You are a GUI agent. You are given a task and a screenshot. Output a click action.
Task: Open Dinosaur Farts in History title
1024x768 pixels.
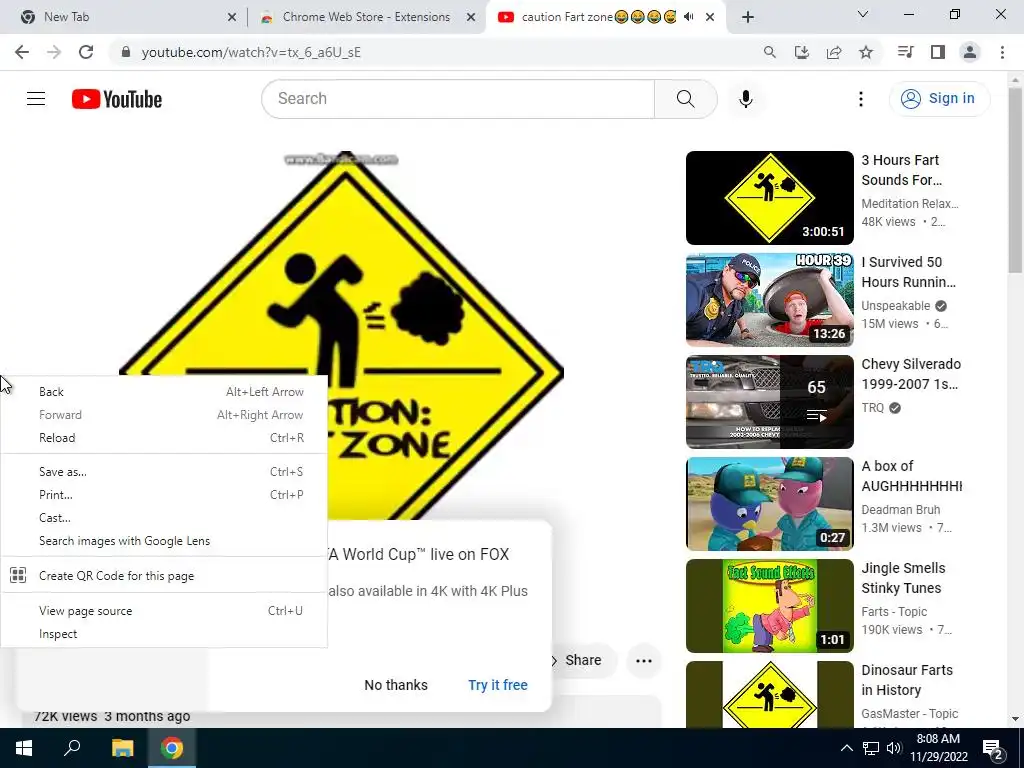coord(907,680)
